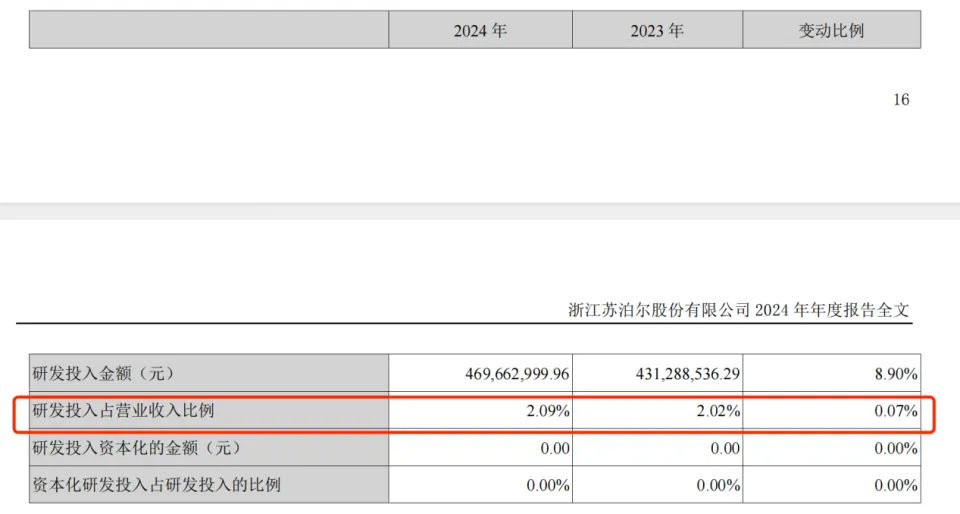Click the 0.07% change cell
The height and width of the screenshot is (514, 960).
pos(893,411)
